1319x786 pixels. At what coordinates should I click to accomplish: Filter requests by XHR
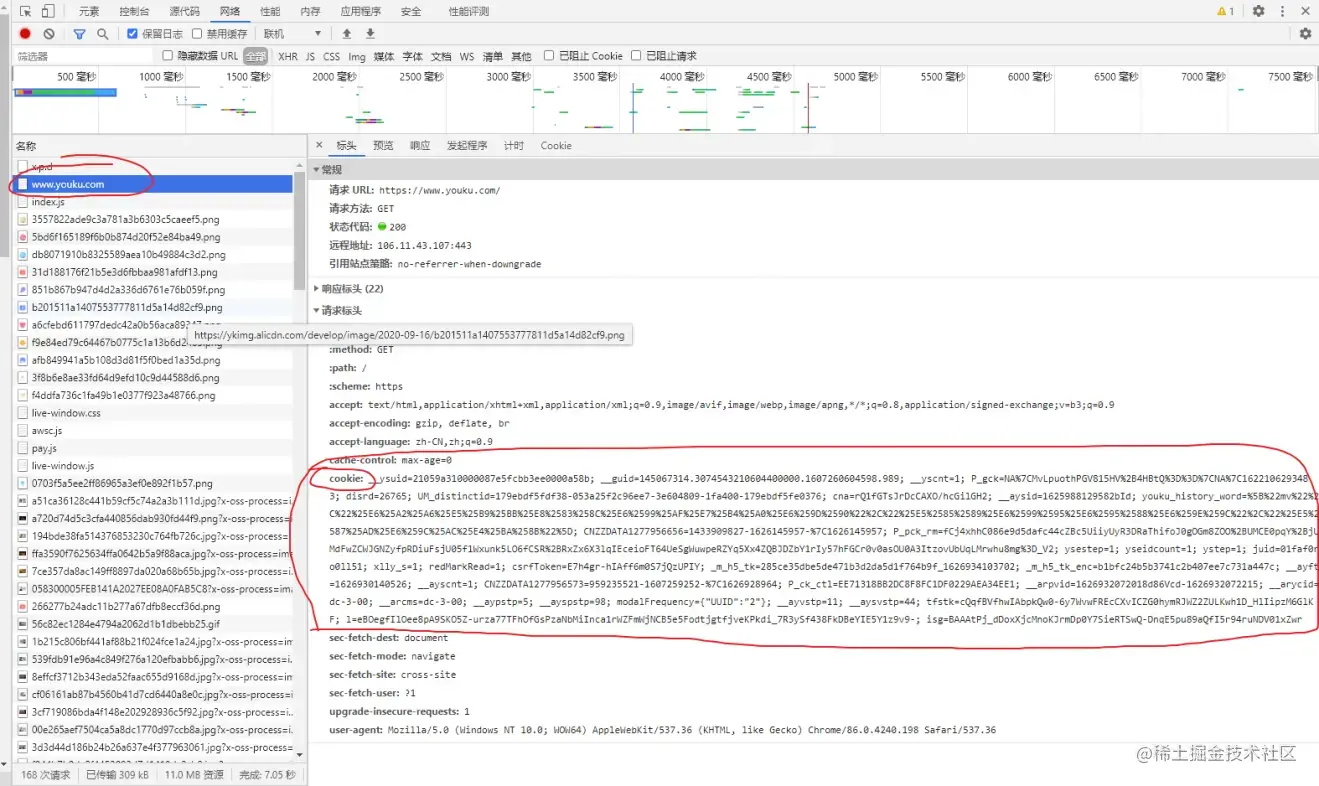[288, 56]
